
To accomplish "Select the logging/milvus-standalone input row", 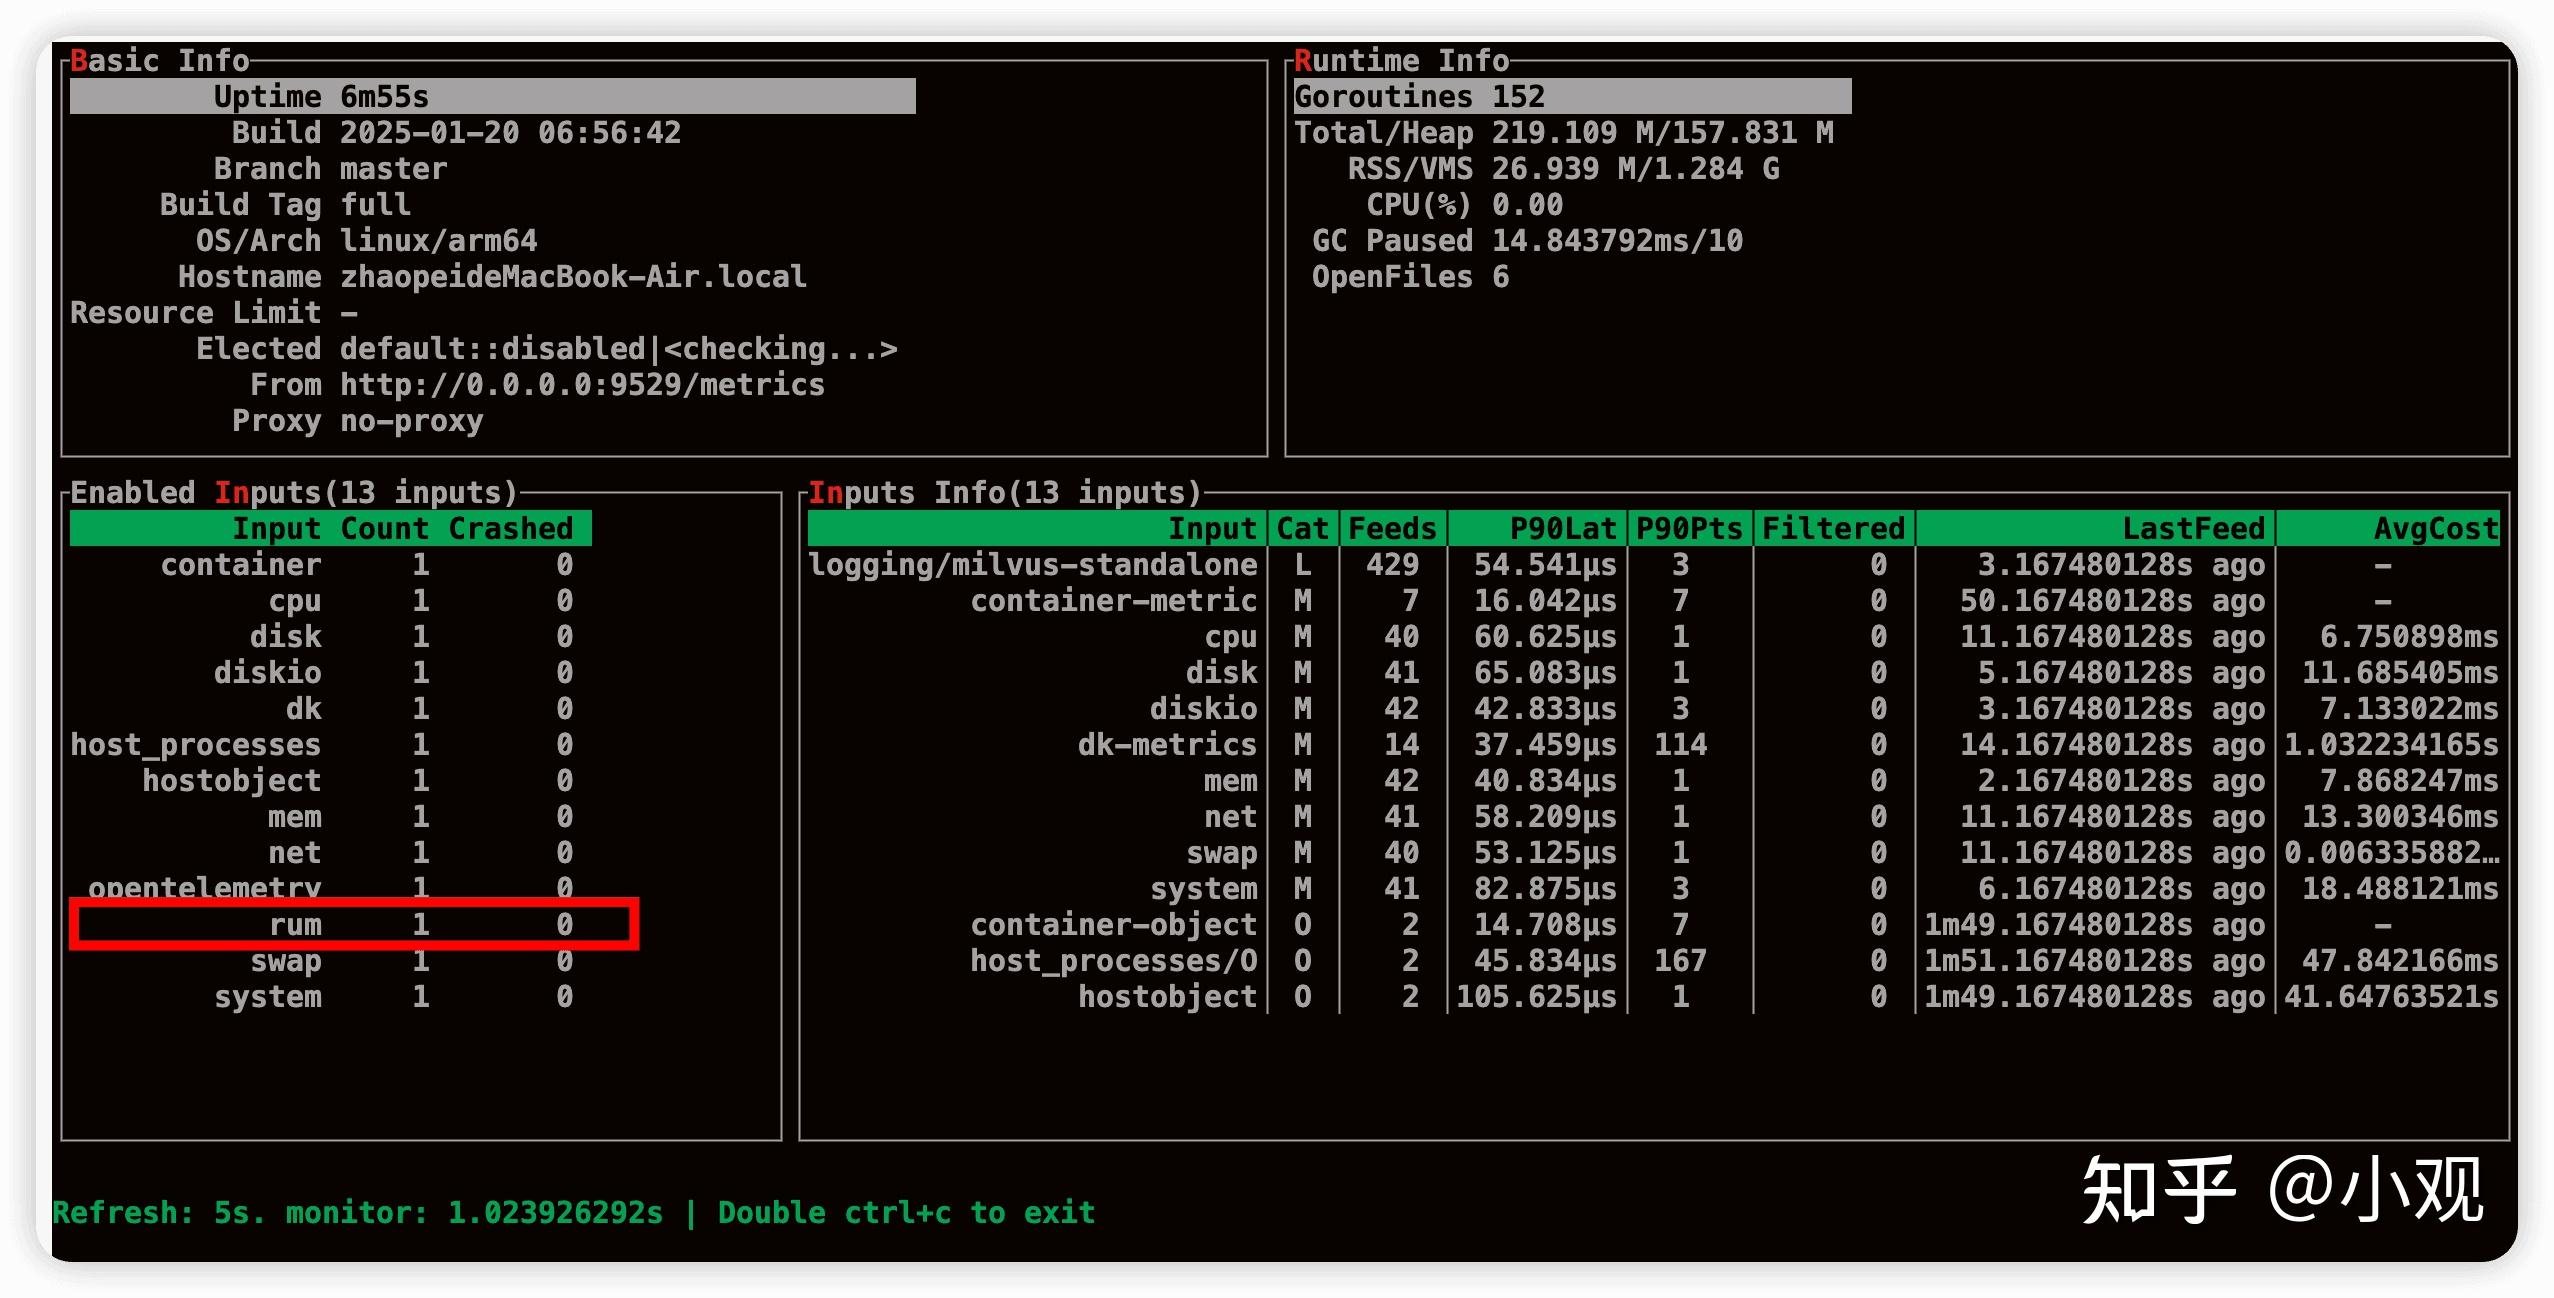I will tap(1032, 565).
